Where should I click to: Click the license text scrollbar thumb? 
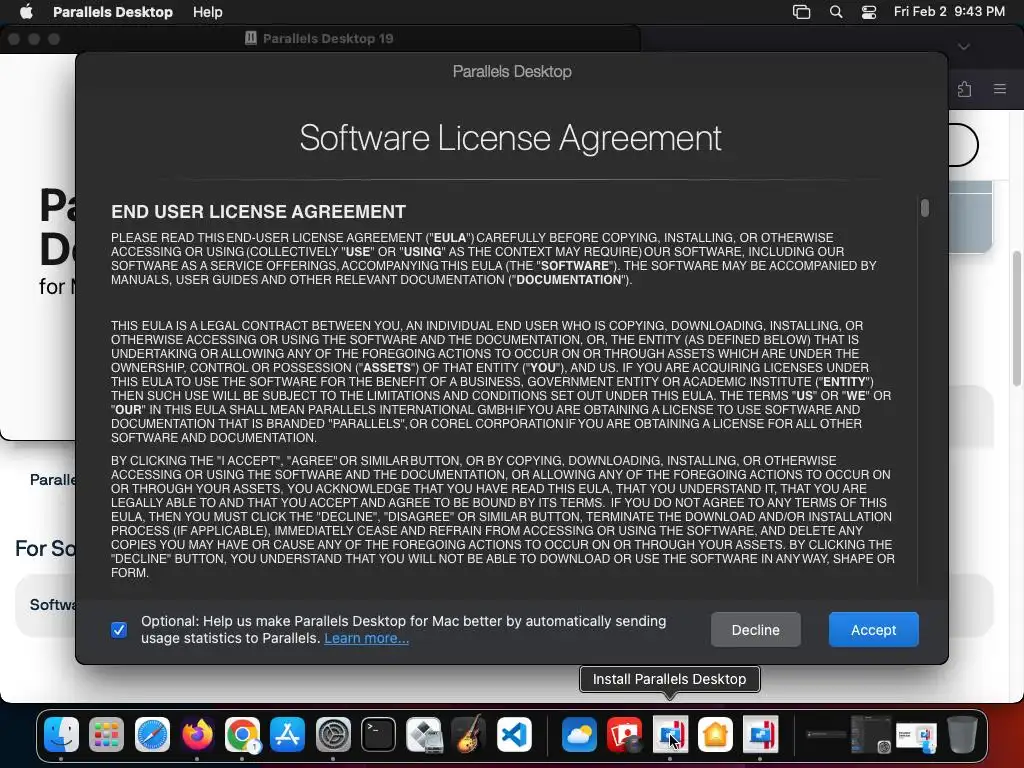(925, 208)
